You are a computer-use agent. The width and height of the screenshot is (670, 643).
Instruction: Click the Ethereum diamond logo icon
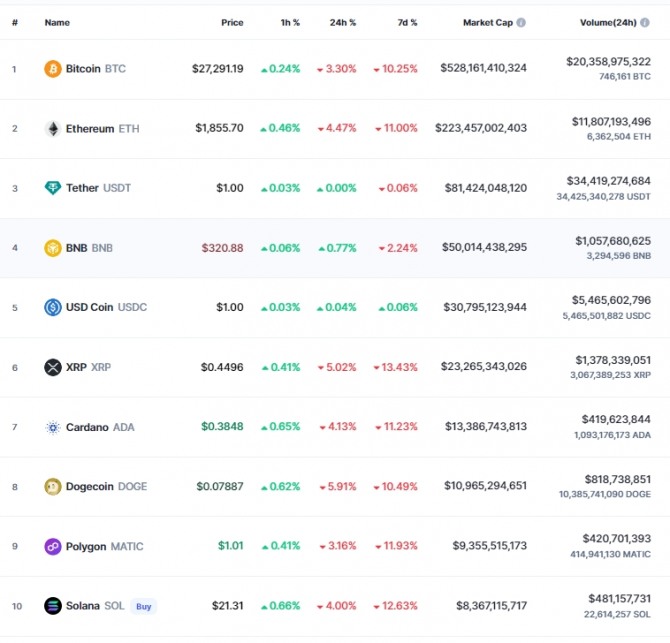click(53, 129)
